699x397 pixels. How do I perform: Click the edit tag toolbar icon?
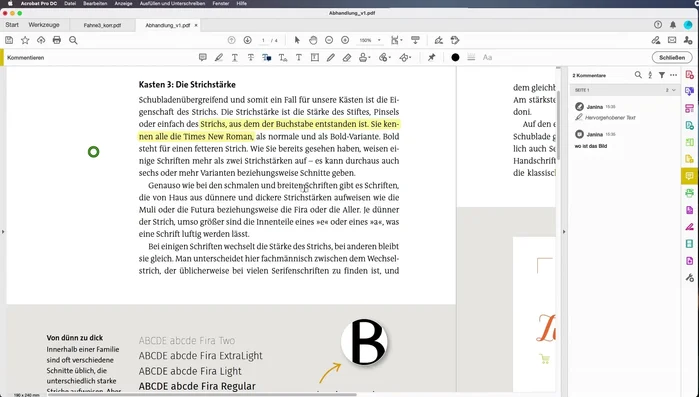(455, 40)
